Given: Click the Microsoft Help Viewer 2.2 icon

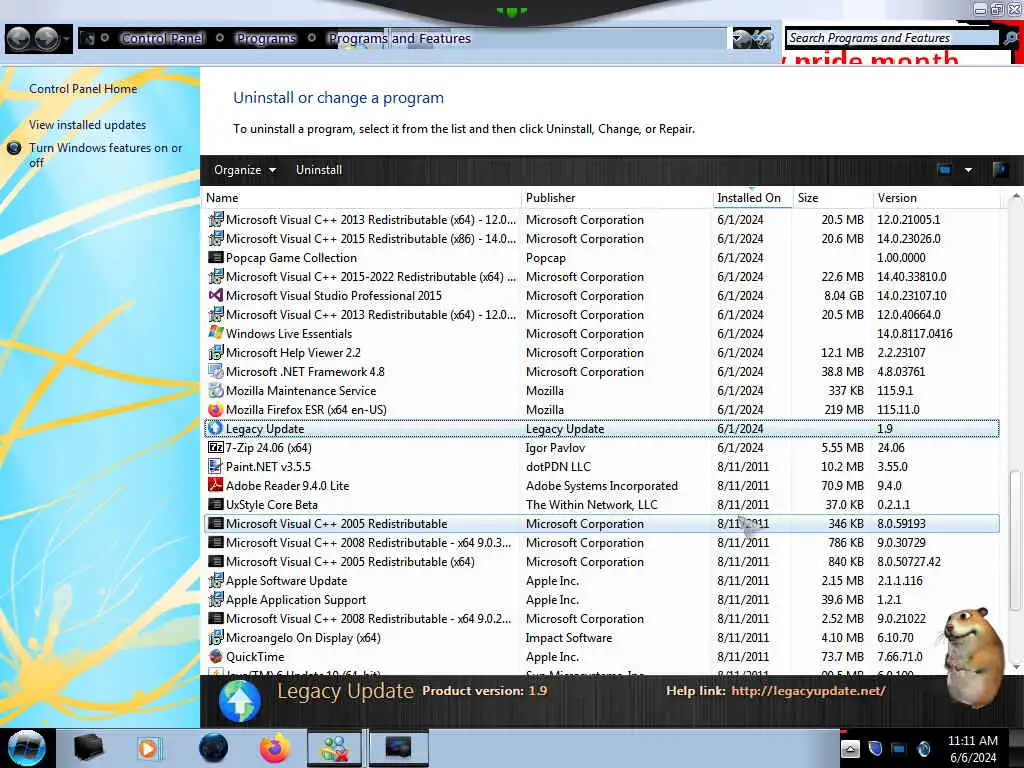Looking at the screenshot, I should tap(216, 353).
